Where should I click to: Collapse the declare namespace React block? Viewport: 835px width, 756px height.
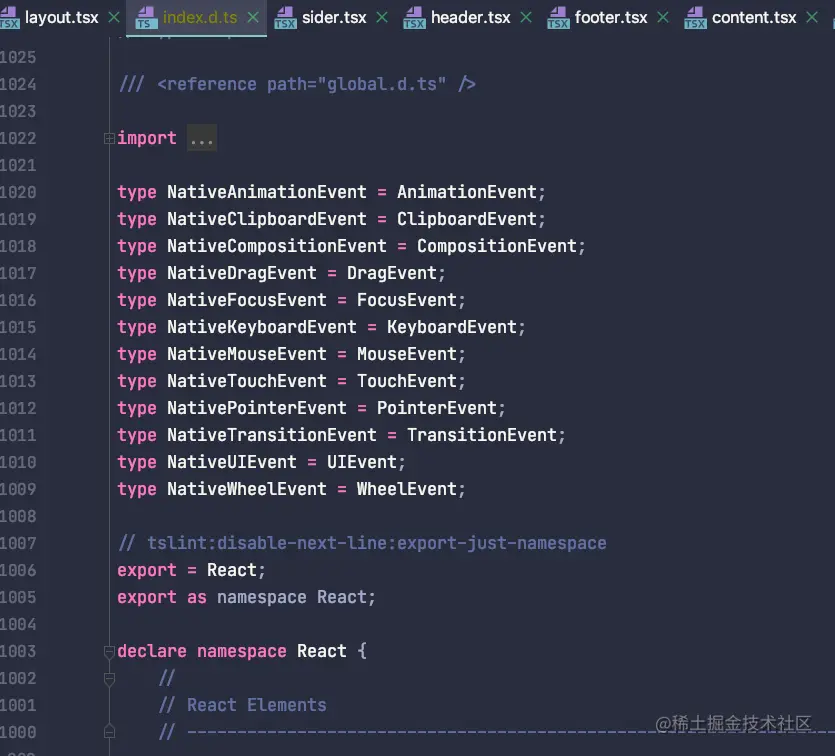(108, 651)
